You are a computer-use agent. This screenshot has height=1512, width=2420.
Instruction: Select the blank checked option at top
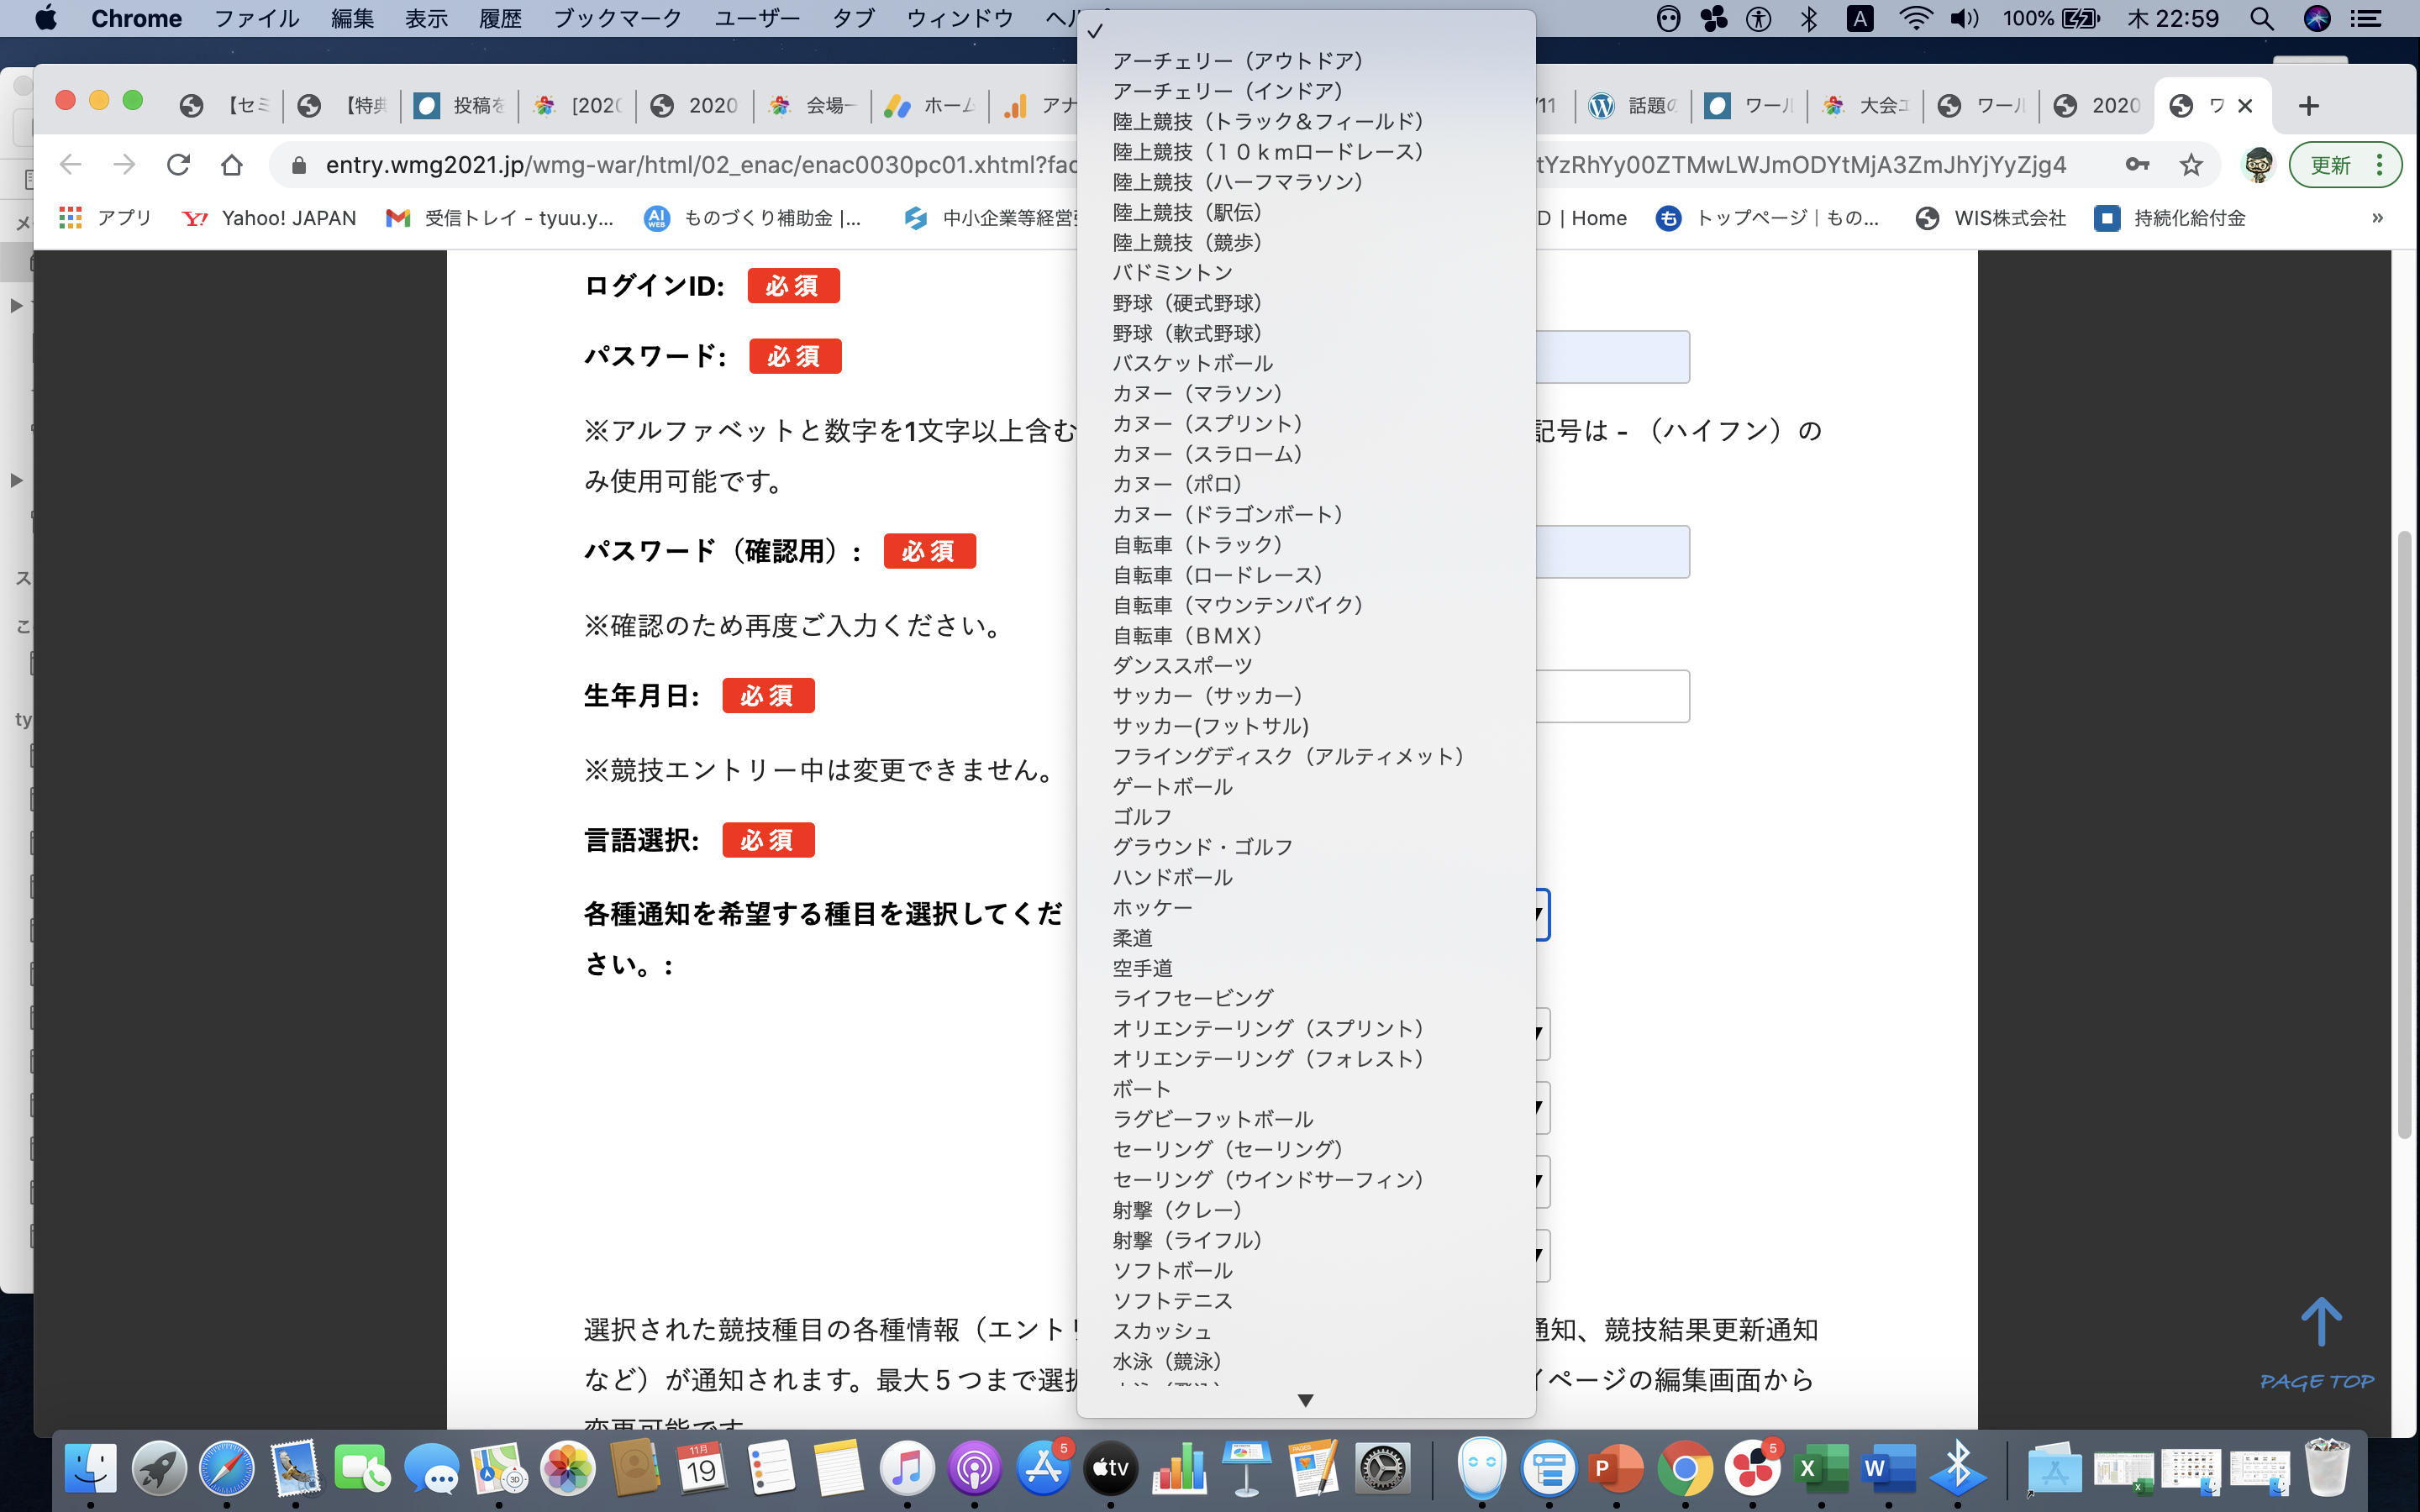[1306, 31]
